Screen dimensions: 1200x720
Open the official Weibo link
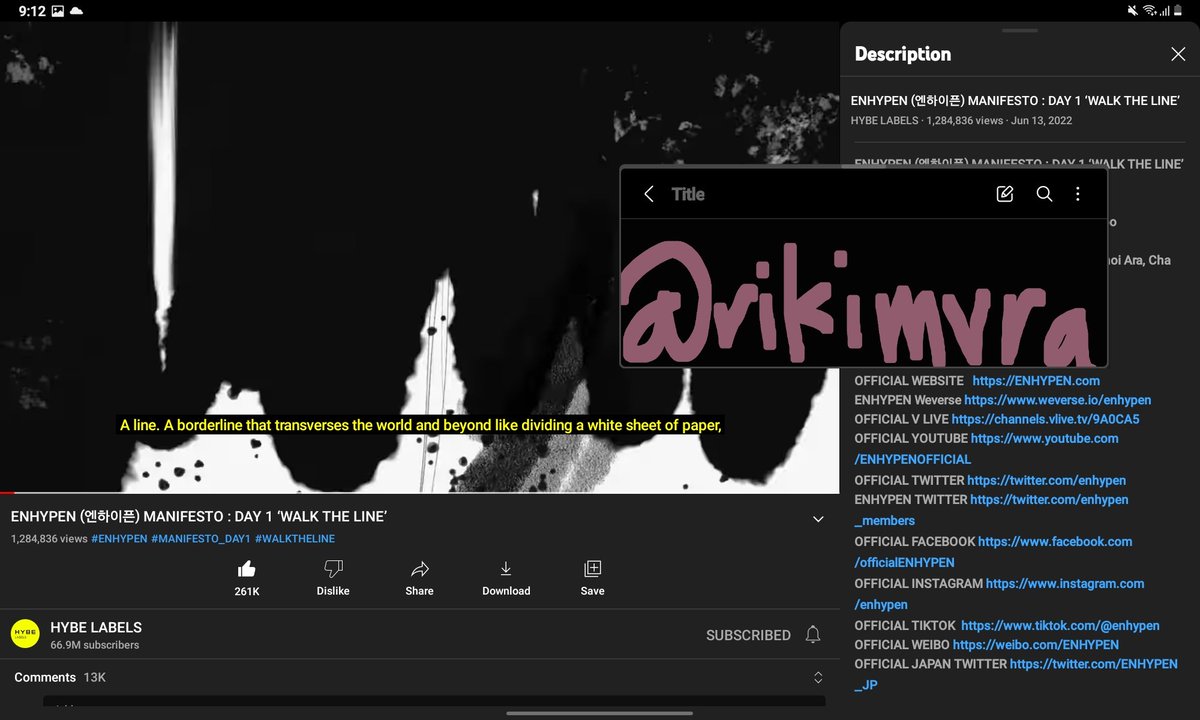1035,645
